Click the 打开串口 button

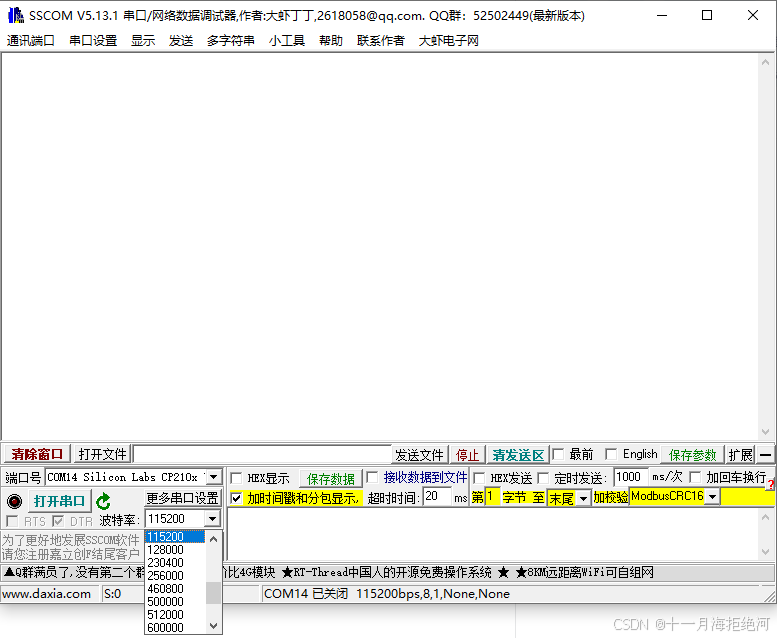coord(59,501)
